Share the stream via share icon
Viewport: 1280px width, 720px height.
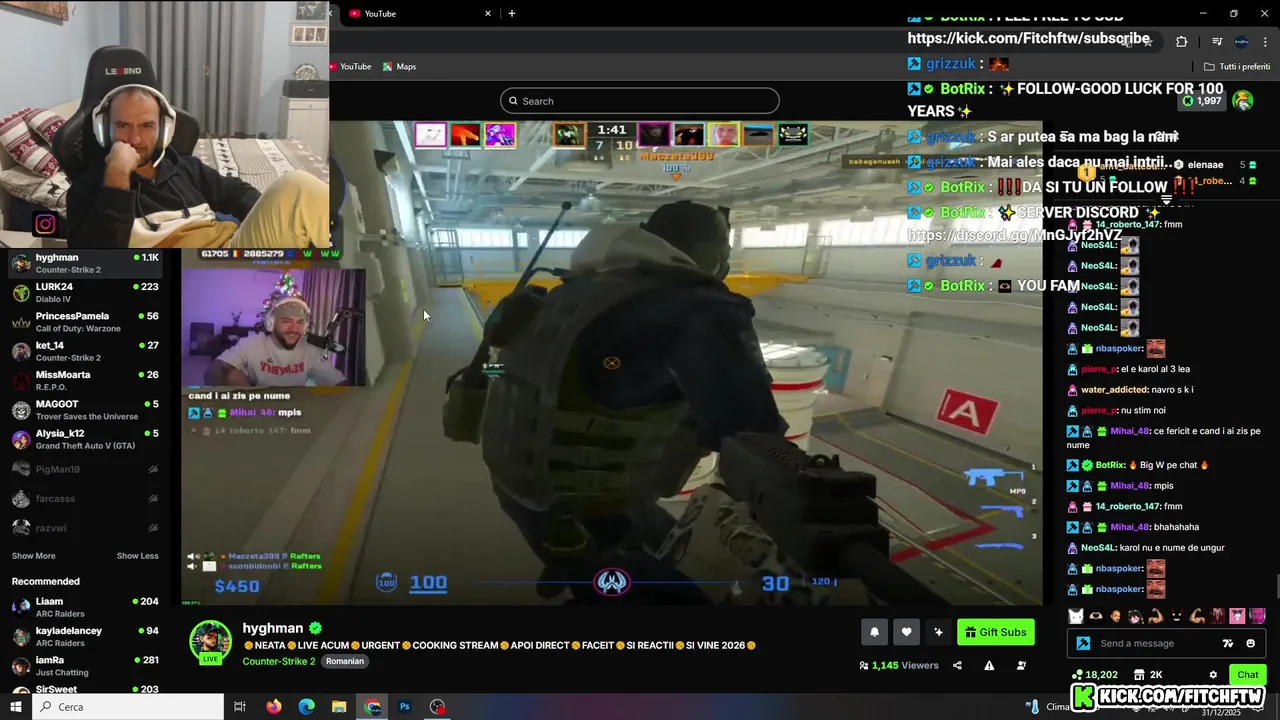957,665
